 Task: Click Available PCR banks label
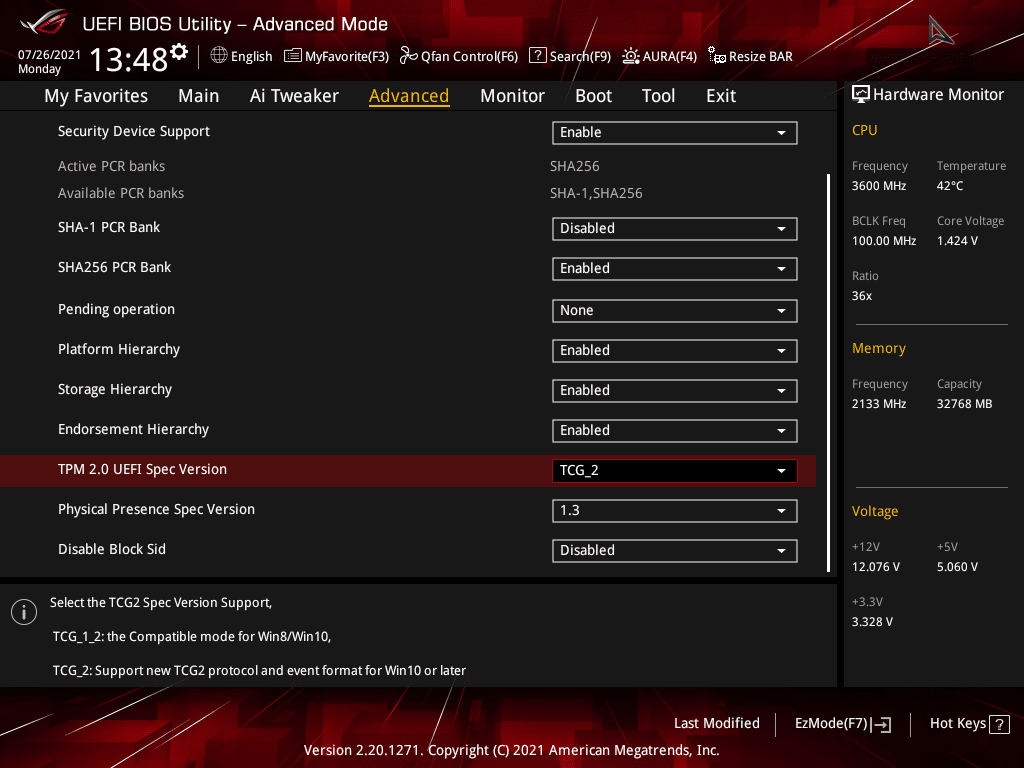point(121,193)
